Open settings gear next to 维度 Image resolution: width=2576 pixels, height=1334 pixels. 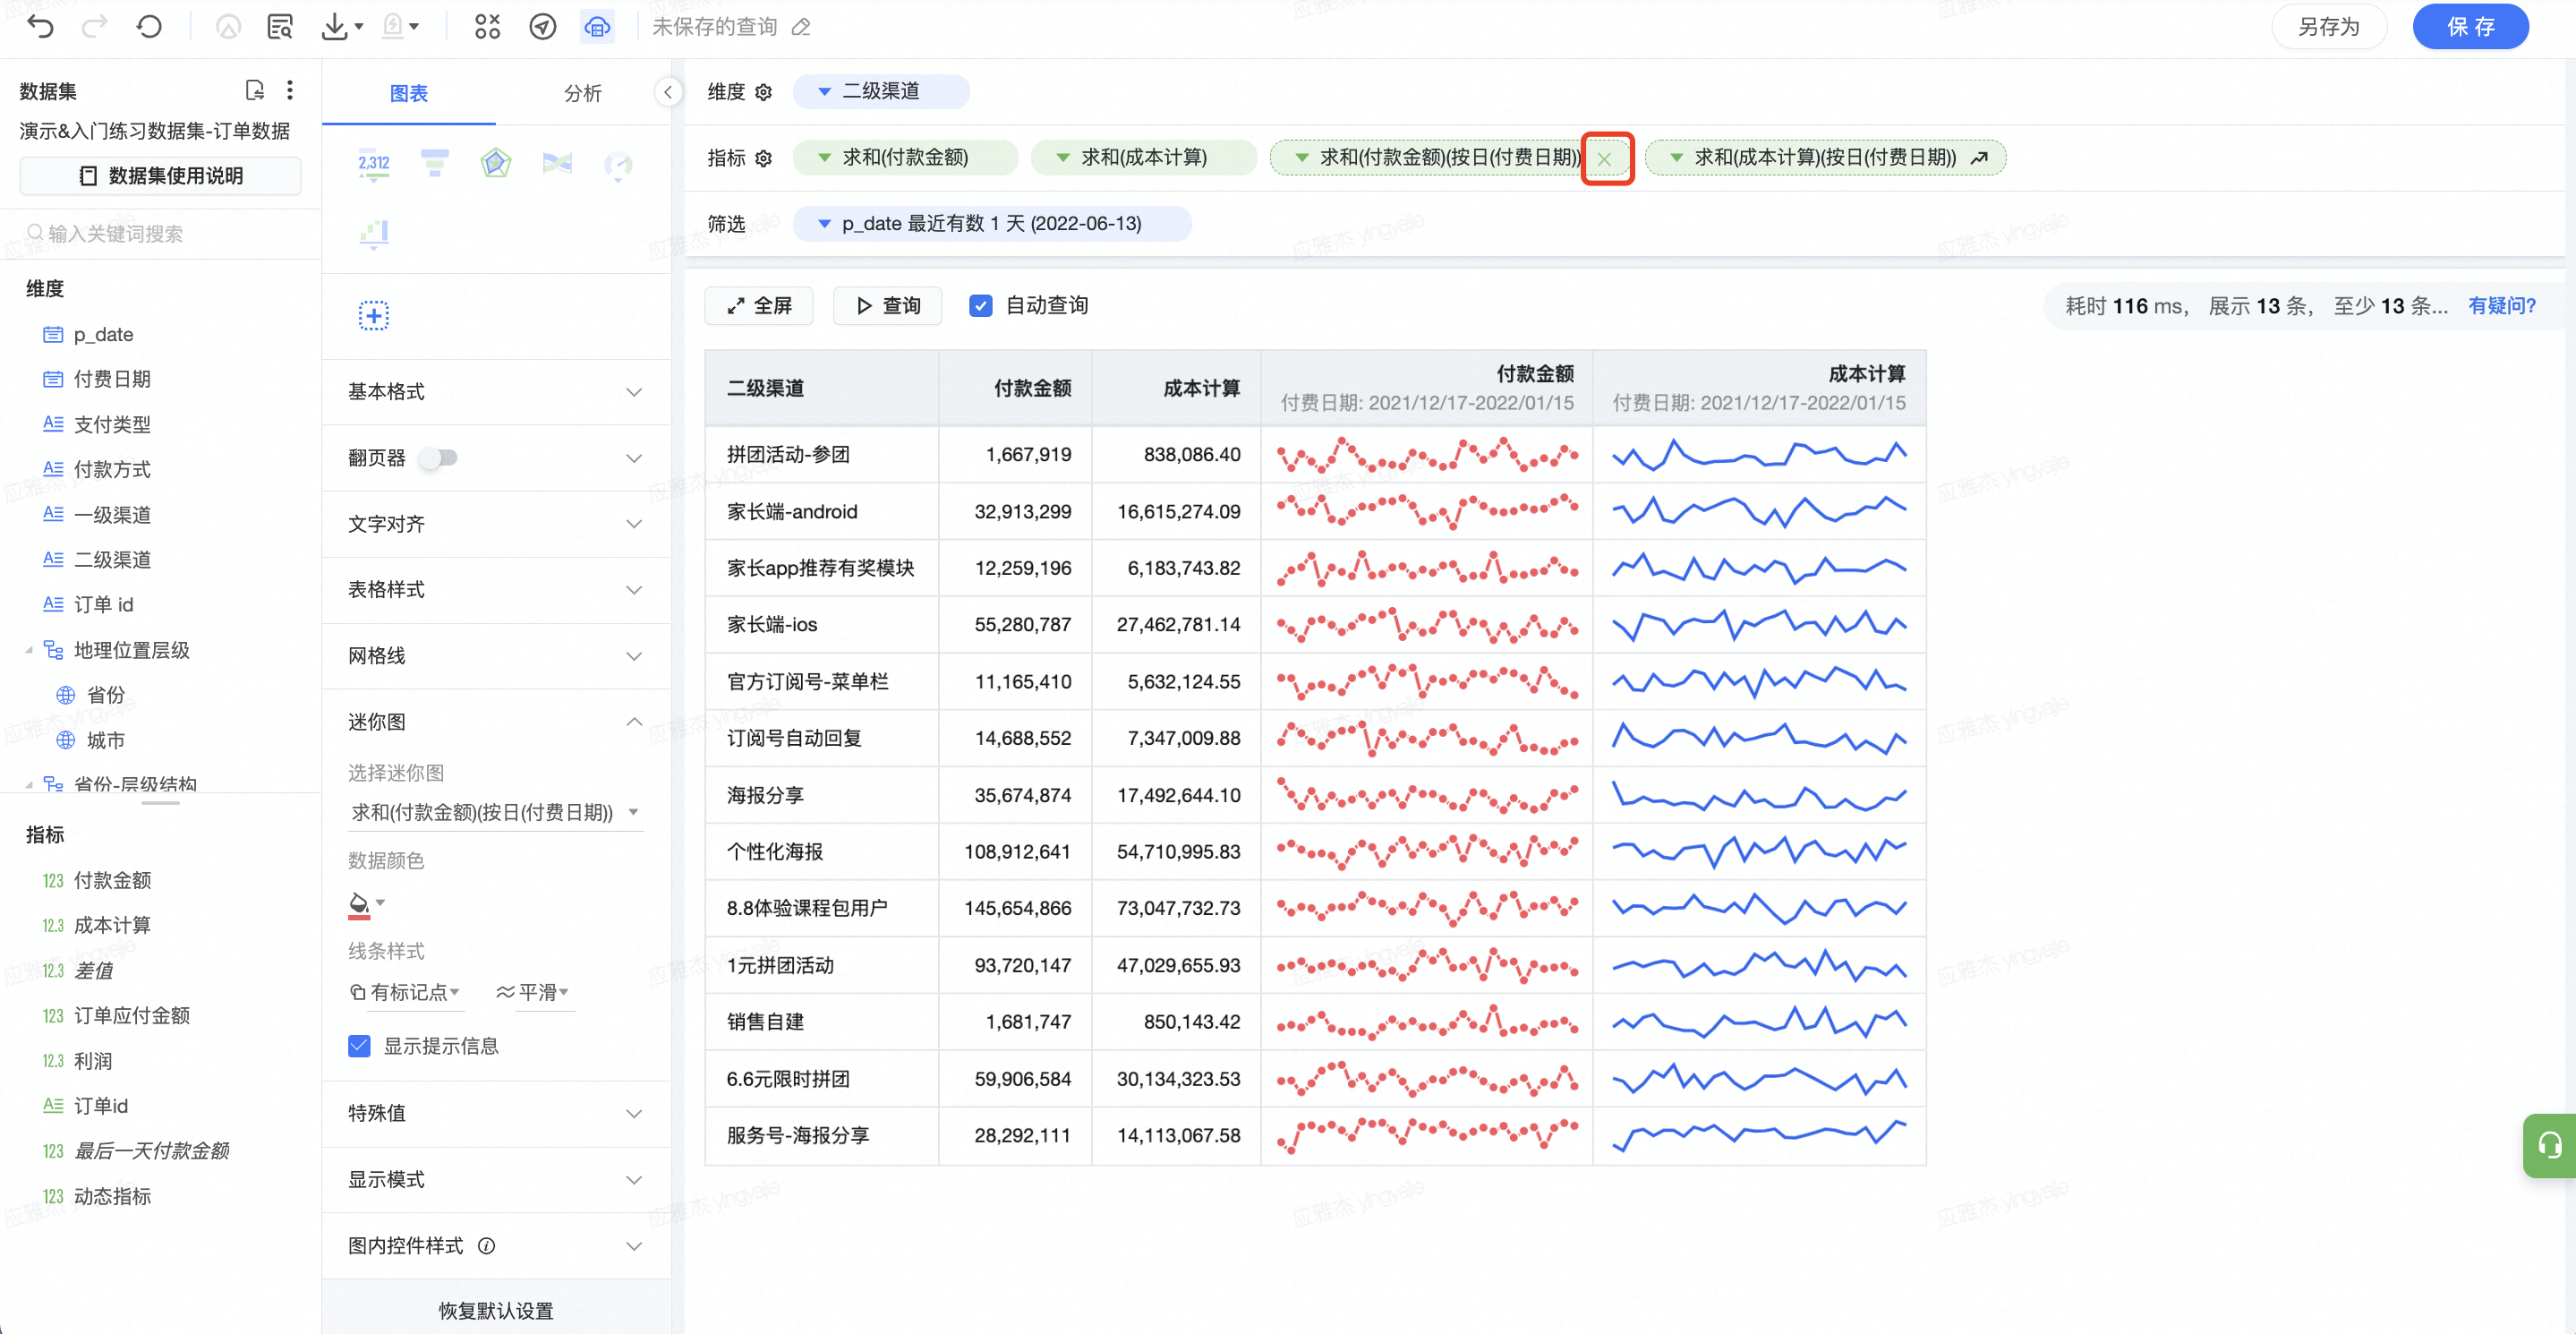[x=763, y=92]
